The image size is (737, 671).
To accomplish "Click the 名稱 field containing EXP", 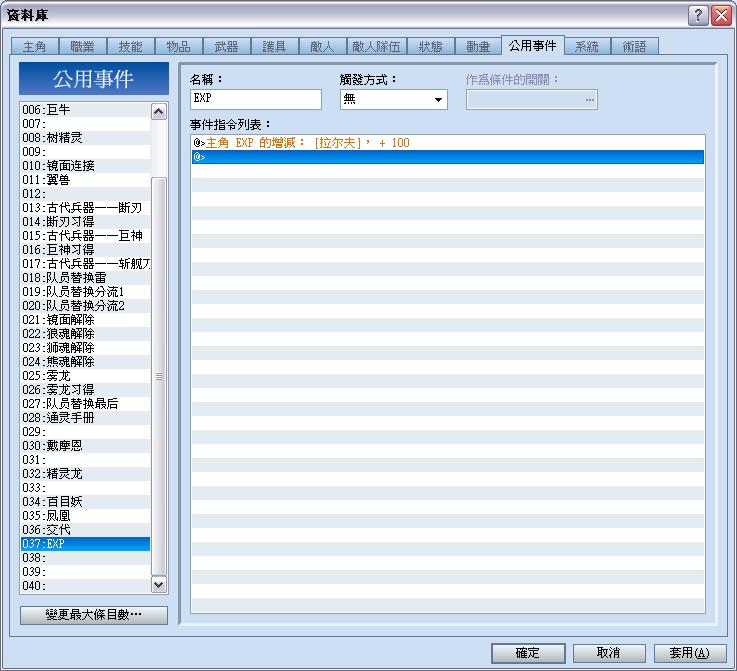I will coord(256,99).
